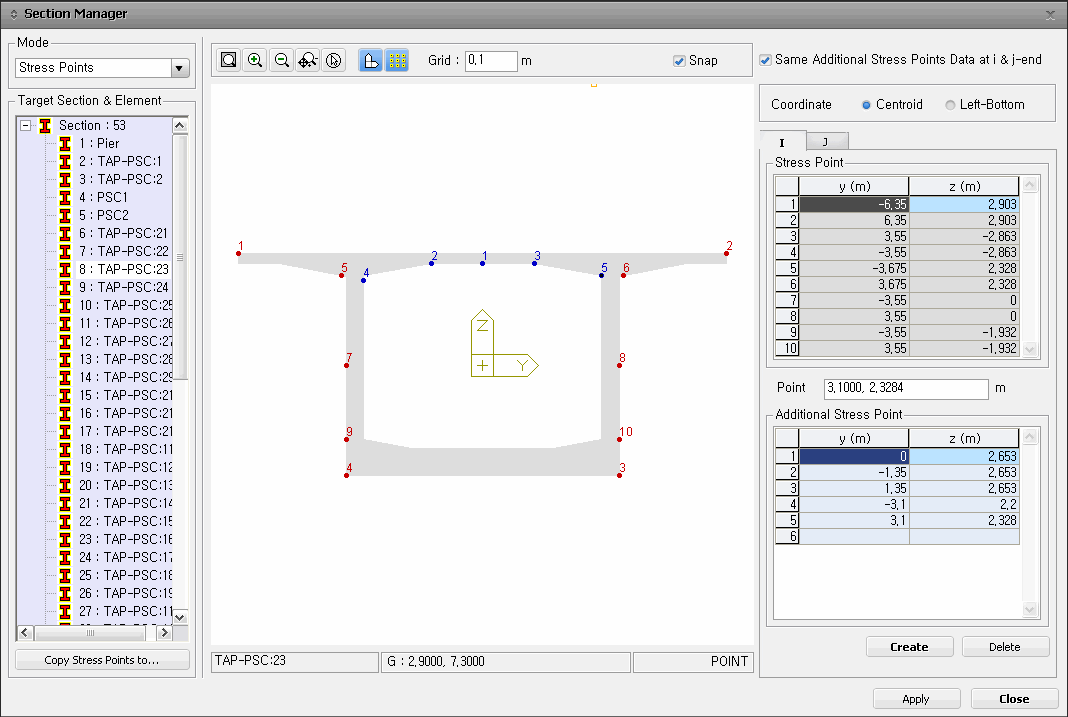Close the Section Manager window

pyautogui.click(x=1050, y=15)
